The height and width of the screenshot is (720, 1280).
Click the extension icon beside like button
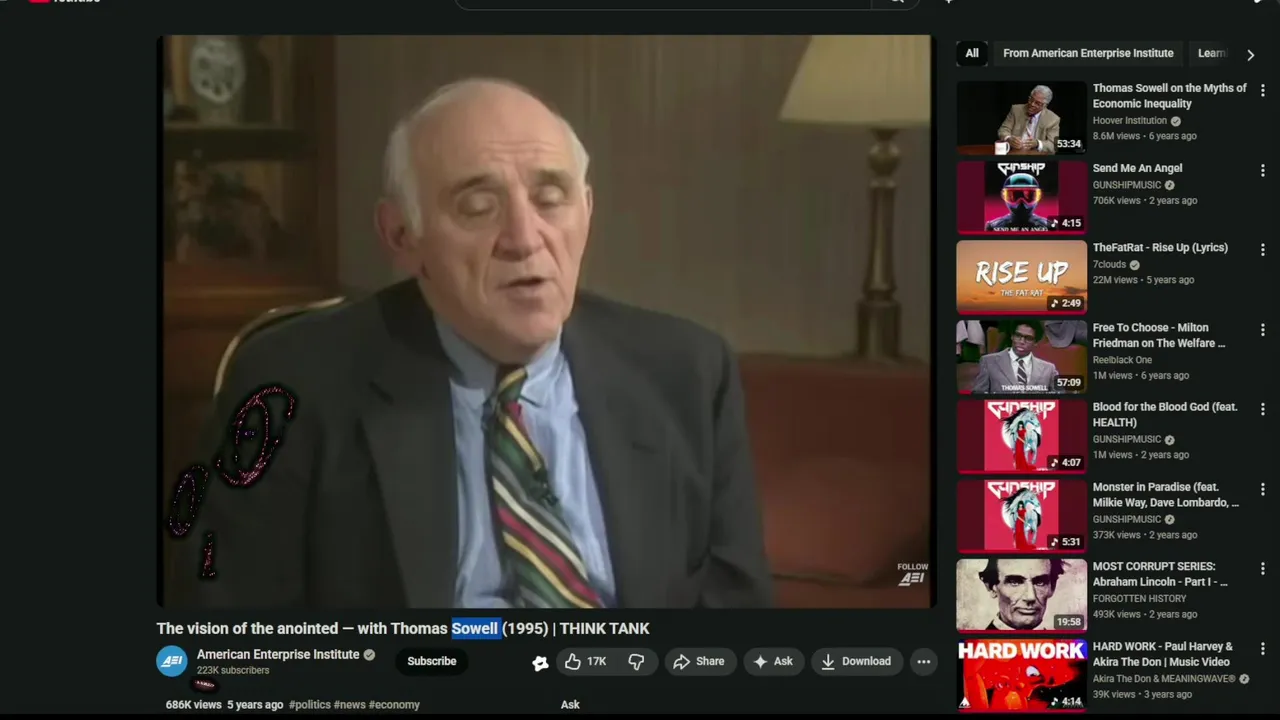[540, 662]
